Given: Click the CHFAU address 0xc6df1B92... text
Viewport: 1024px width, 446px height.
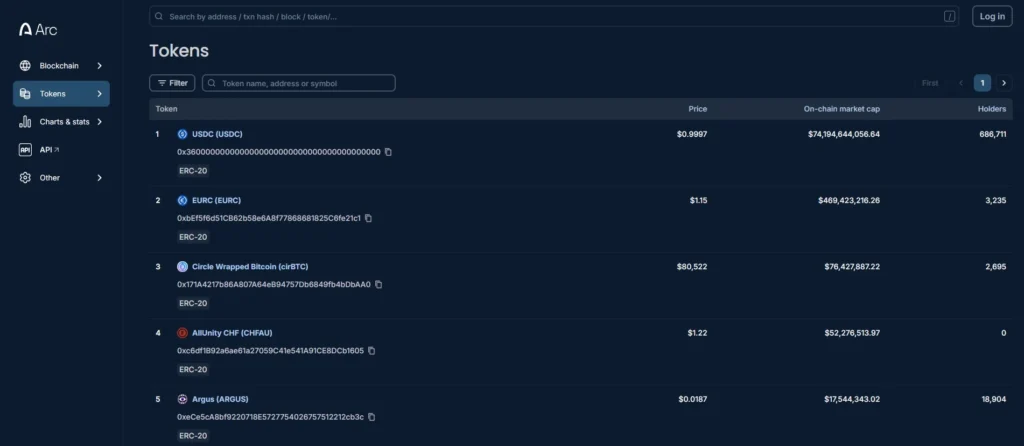Looking at the screenshot, I should [270, 351].
